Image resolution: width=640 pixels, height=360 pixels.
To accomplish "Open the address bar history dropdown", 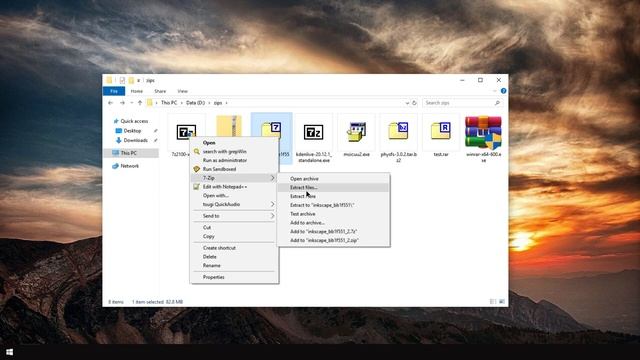I will [407, 103].
